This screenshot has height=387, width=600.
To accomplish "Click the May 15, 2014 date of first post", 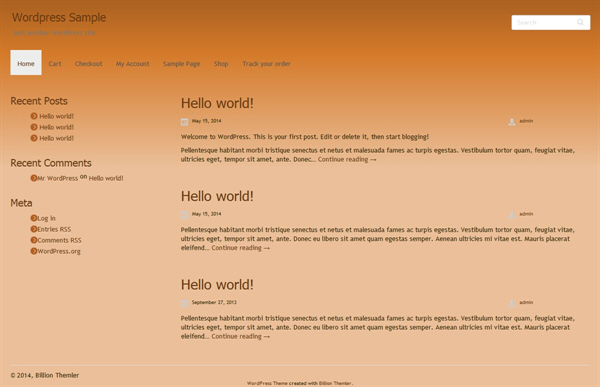I will tap(207, 121).
